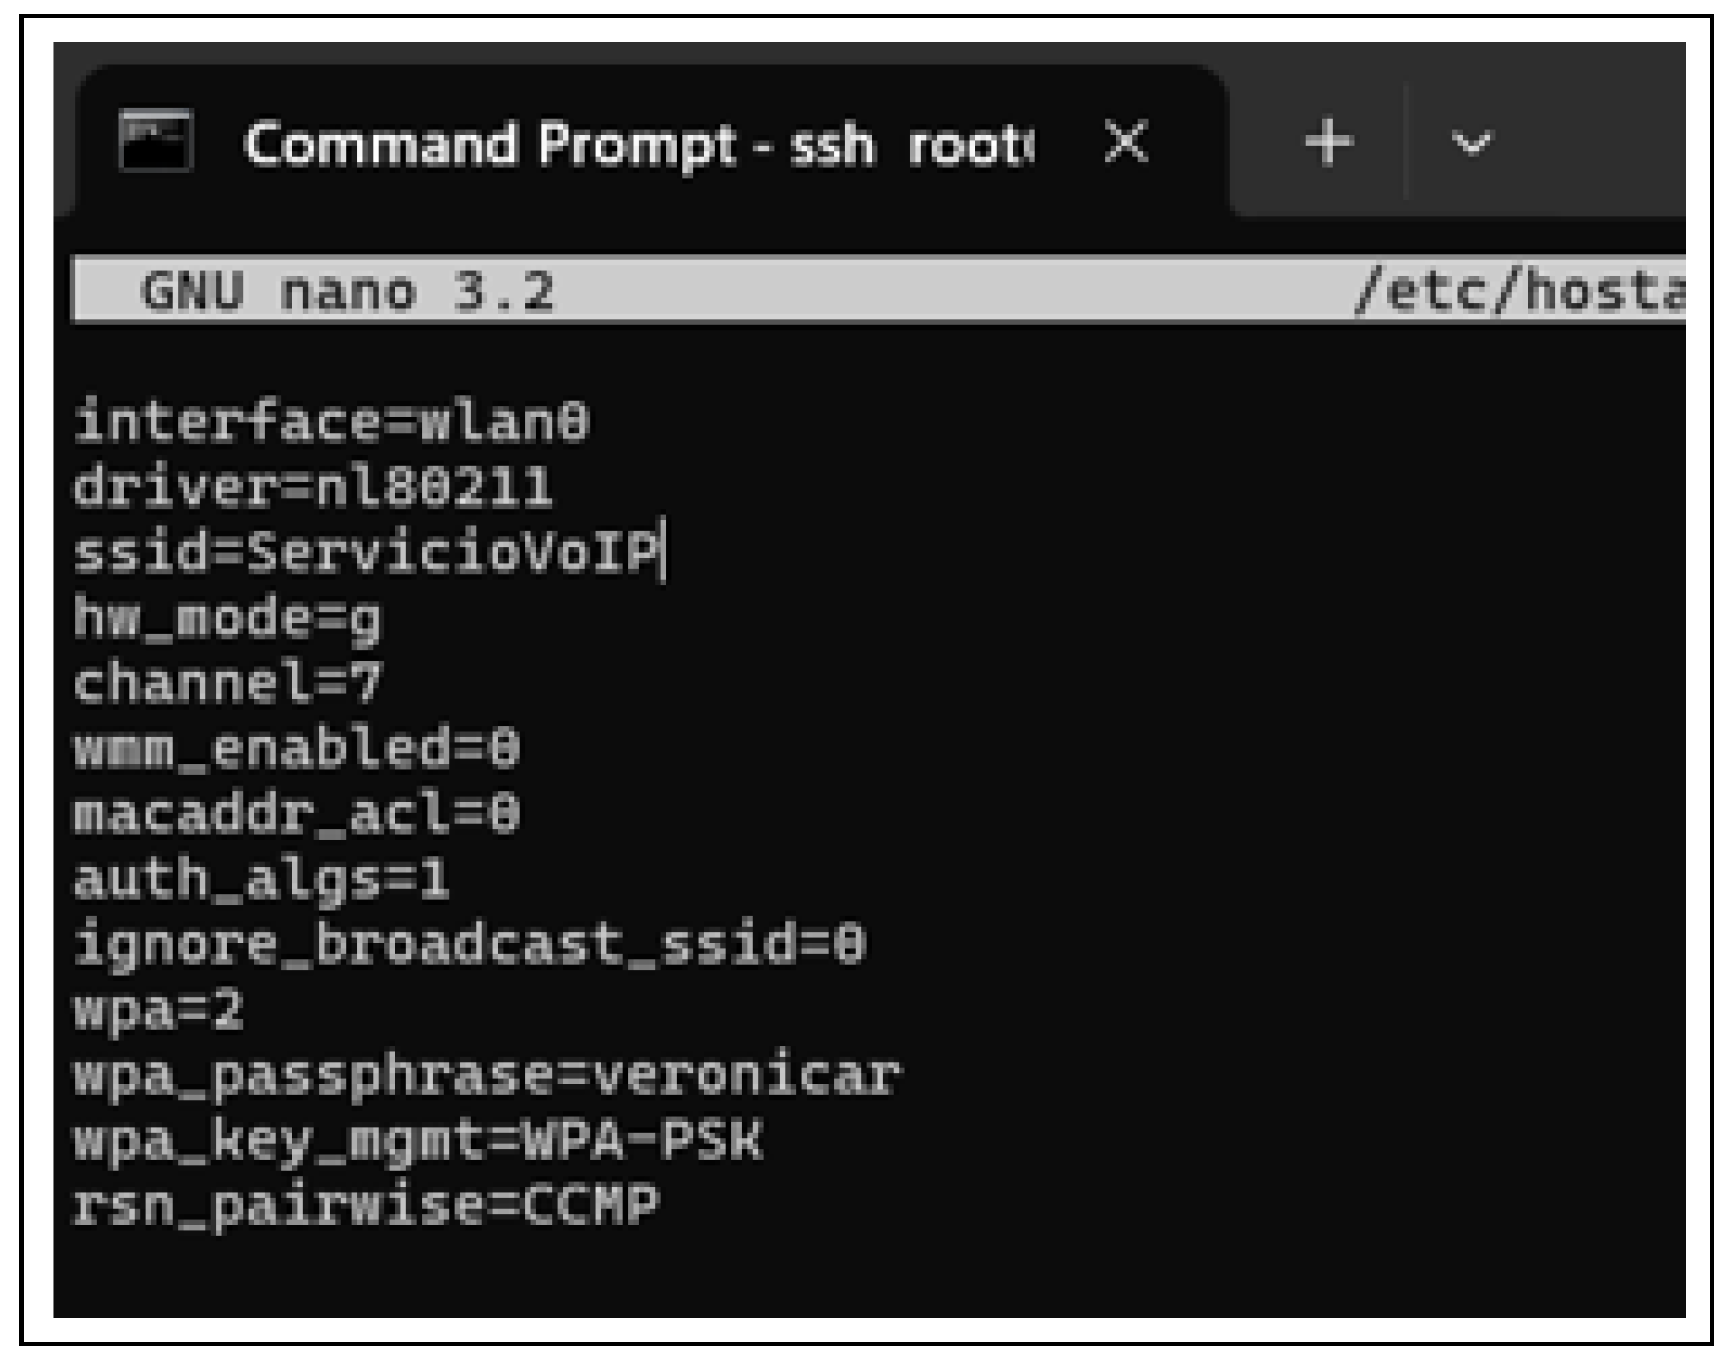Click the wpa_passphrase line
The height and width of the screenshot is (1362, 1734).
pyautogui.click(x=487, y=1076)
